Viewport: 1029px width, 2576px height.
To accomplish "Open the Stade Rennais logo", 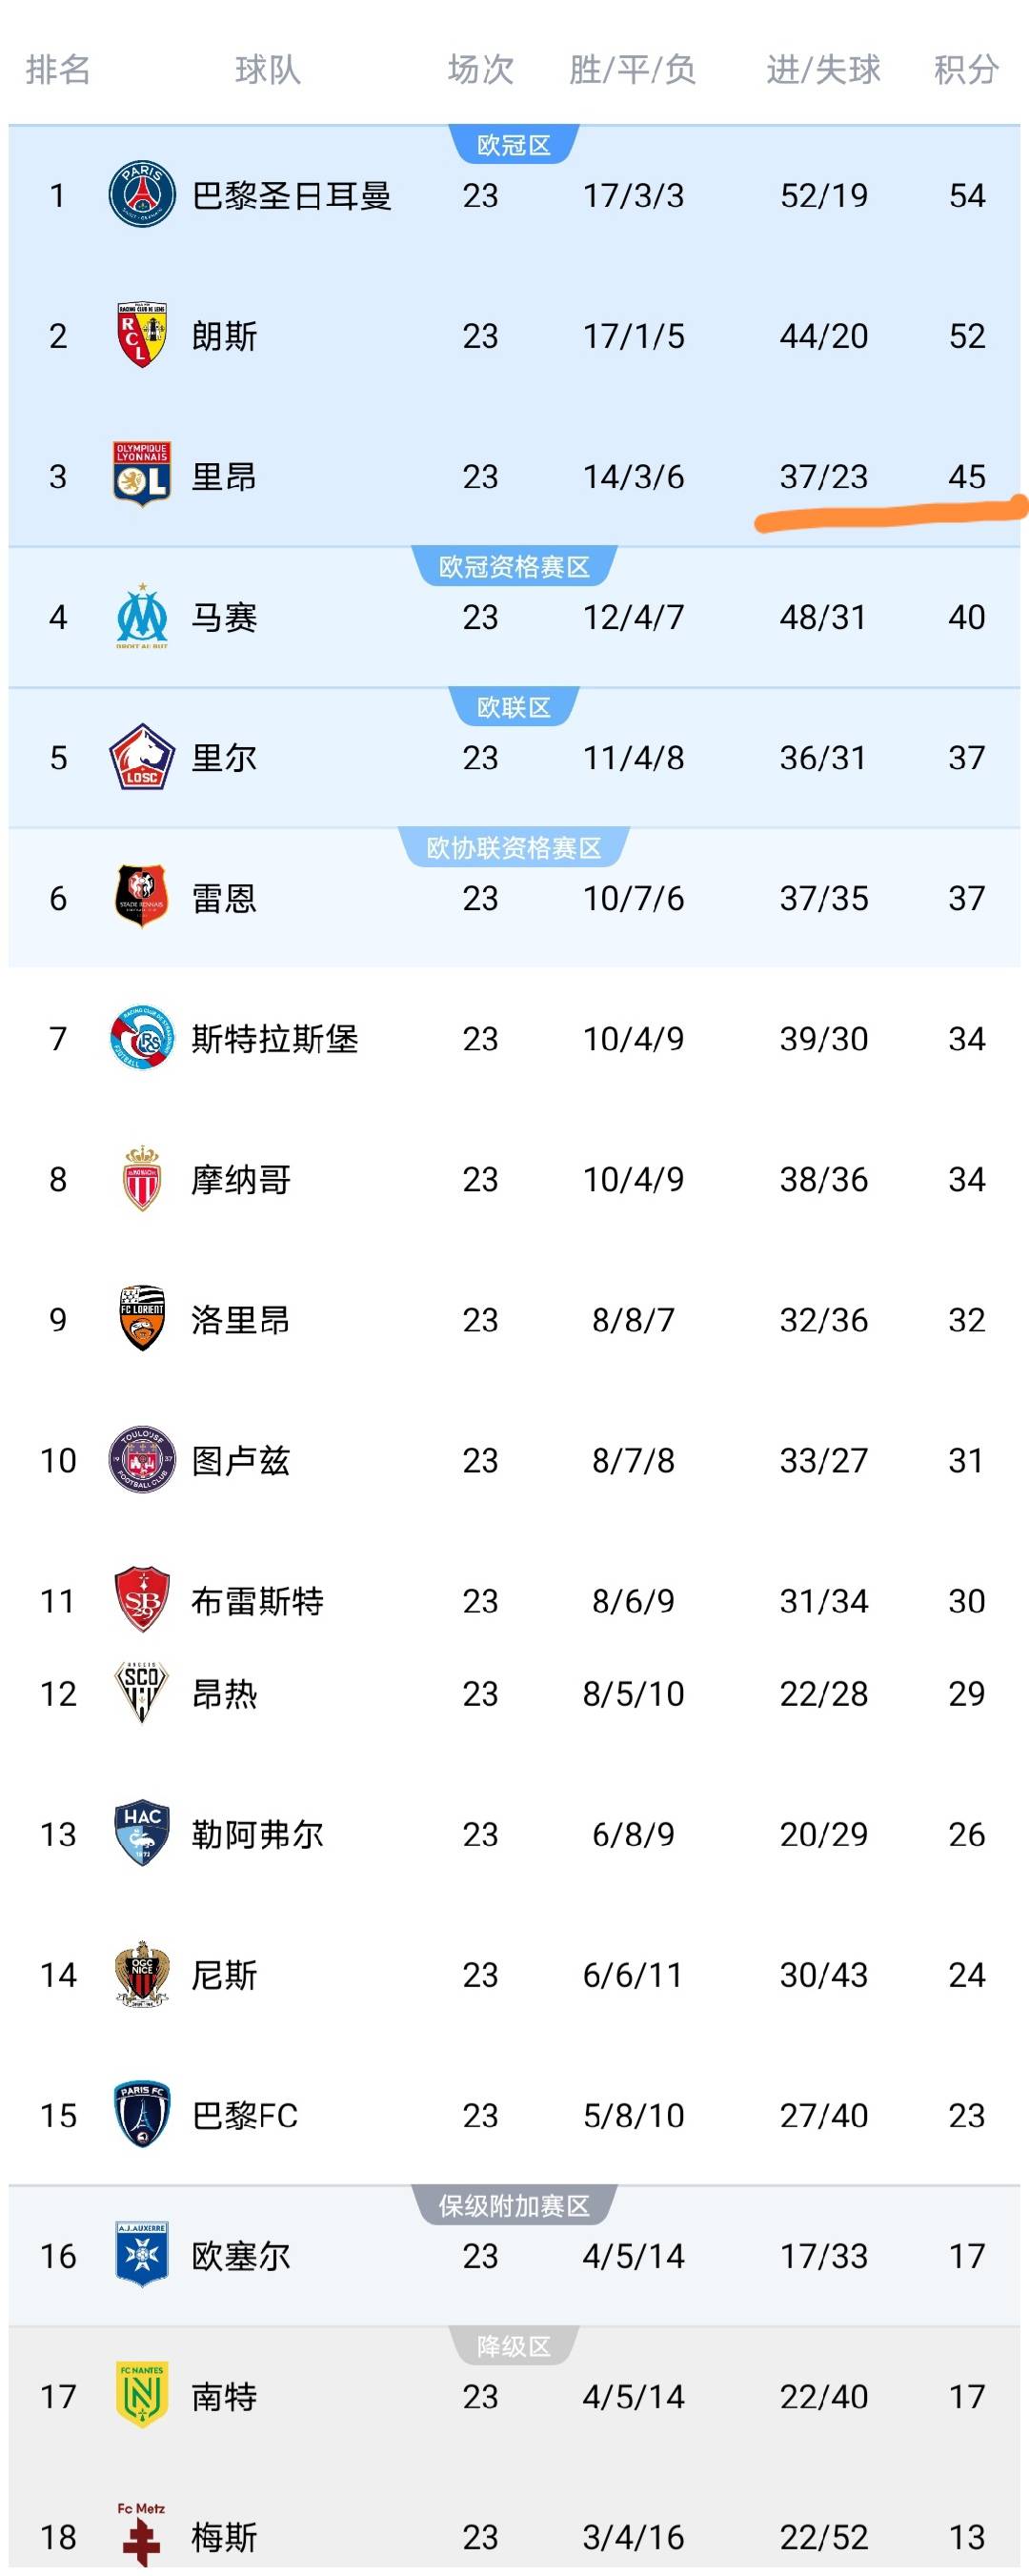I will [142, 897].
